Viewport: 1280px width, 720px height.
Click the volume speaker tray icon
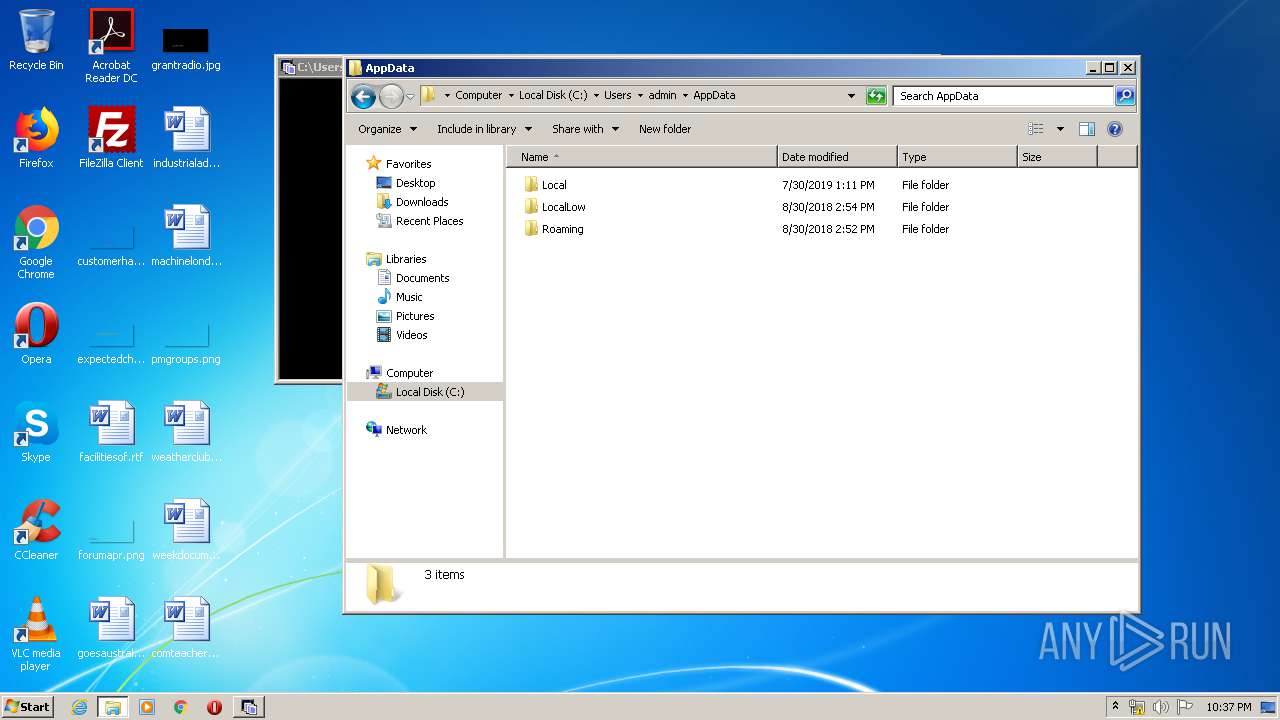(1161, 707)
